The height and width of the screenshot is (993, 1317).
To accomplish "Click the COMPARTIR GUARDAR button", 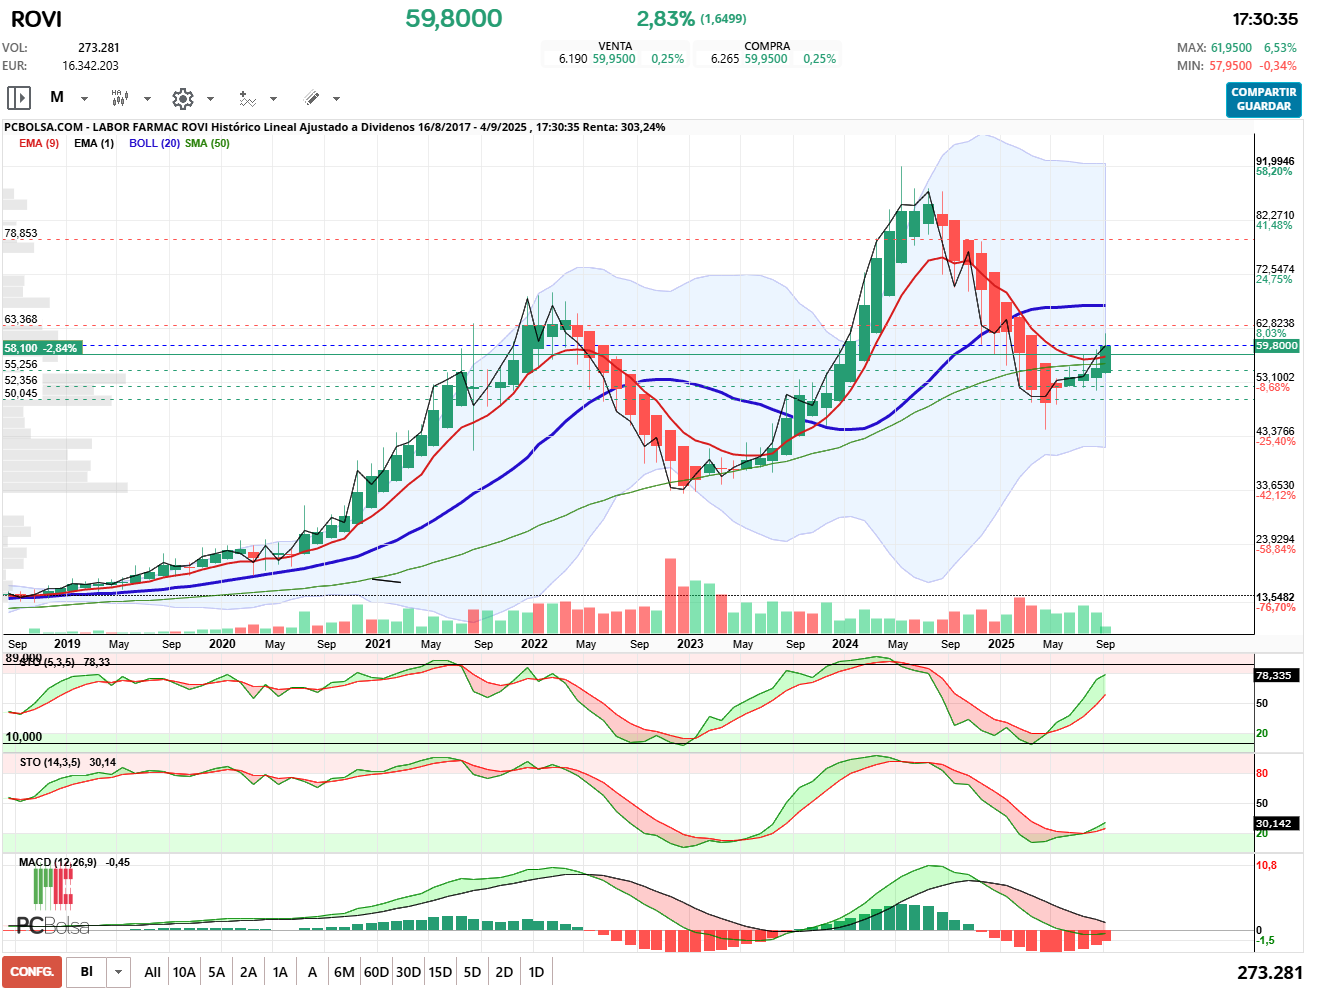I will (1264, 99).
